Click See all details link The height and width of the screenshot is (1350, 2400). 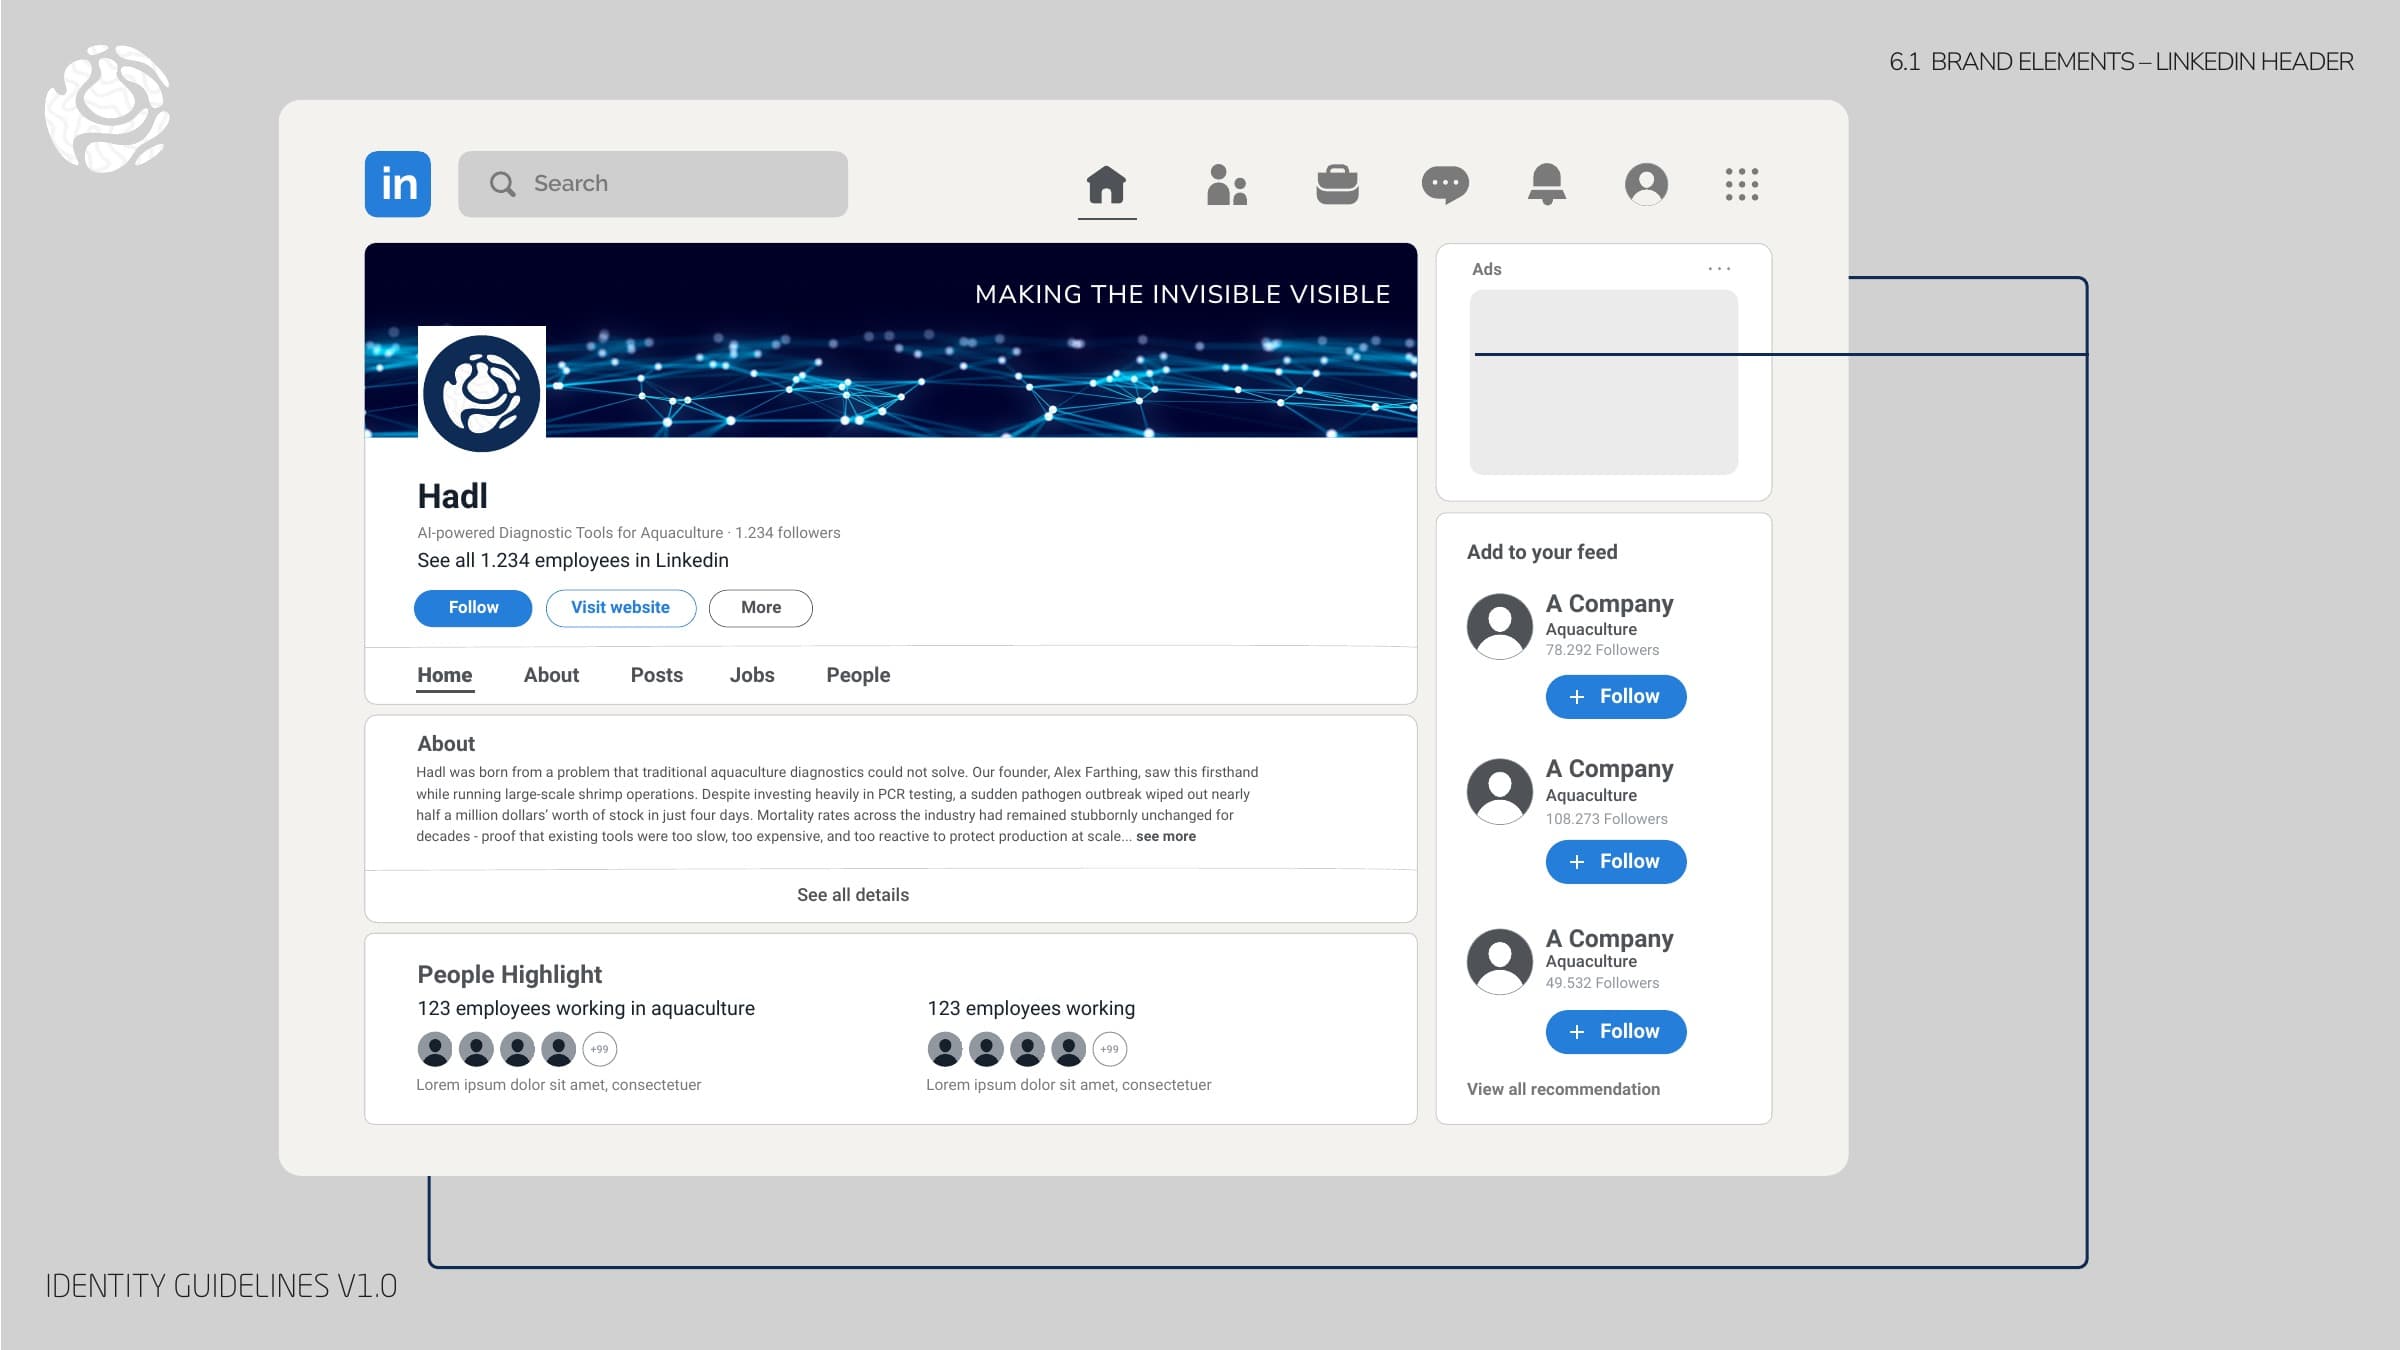click(853, 895)
